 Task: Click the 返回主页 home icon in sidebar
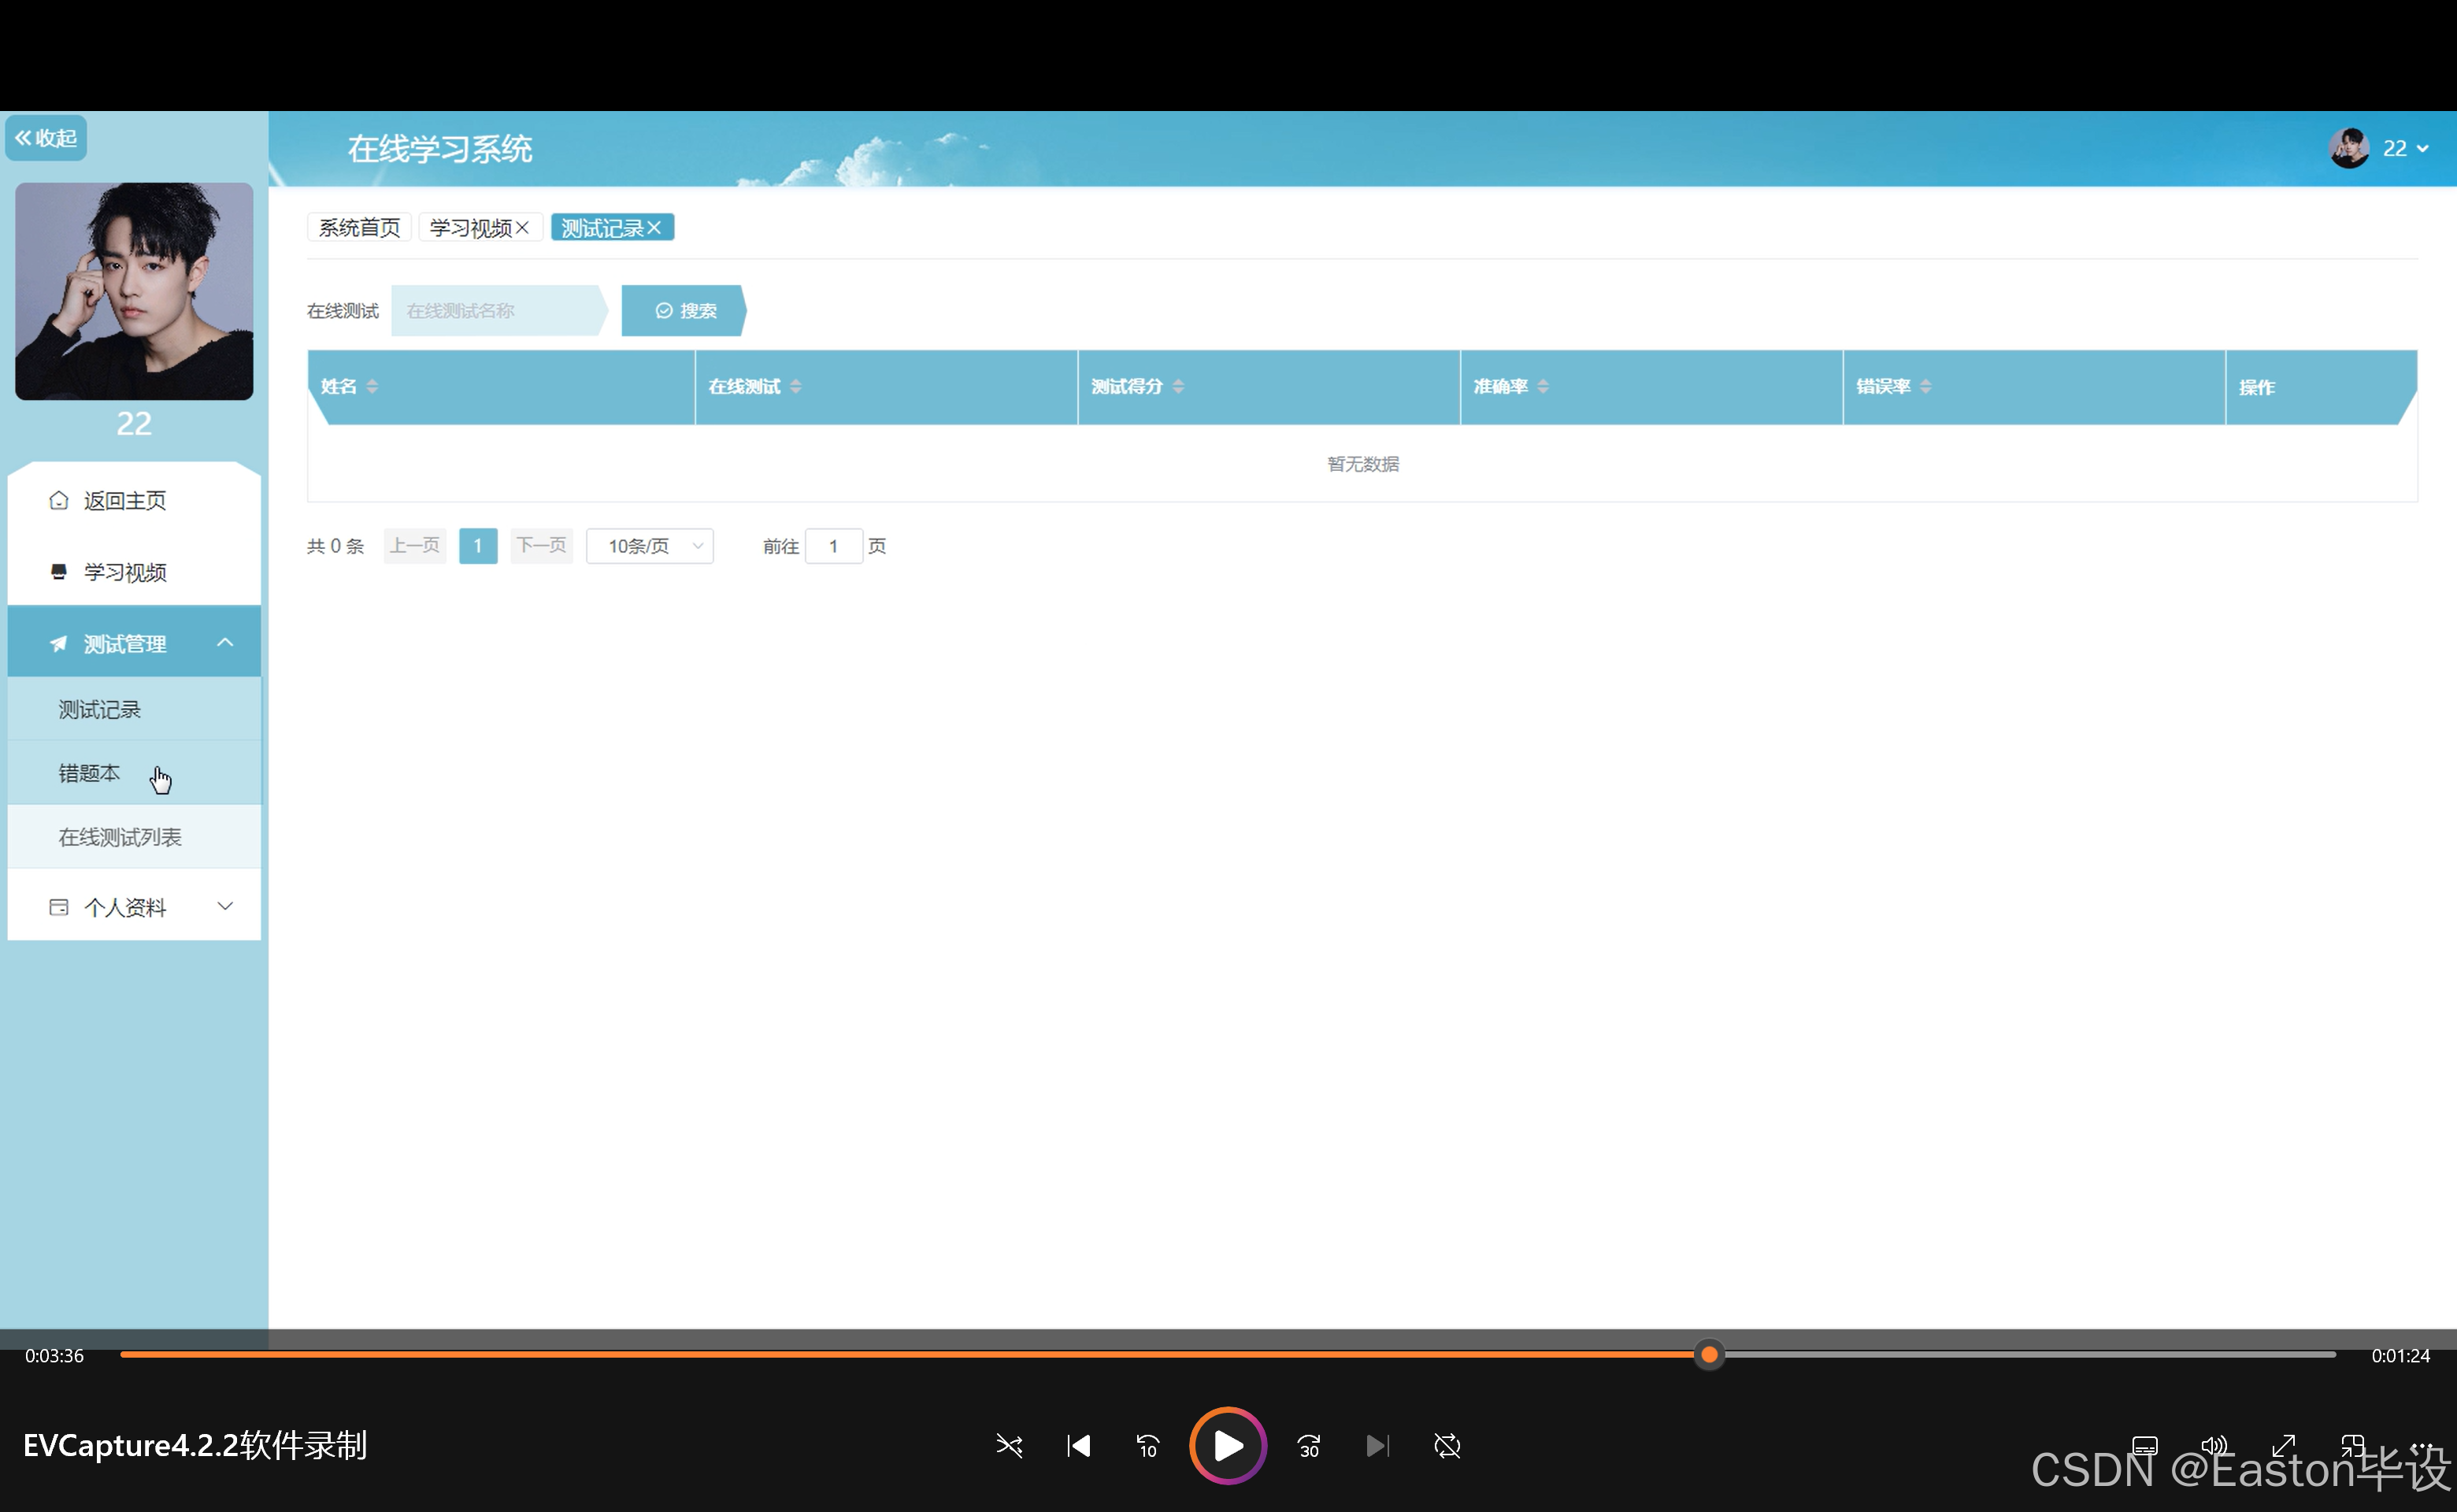(59, 500)
